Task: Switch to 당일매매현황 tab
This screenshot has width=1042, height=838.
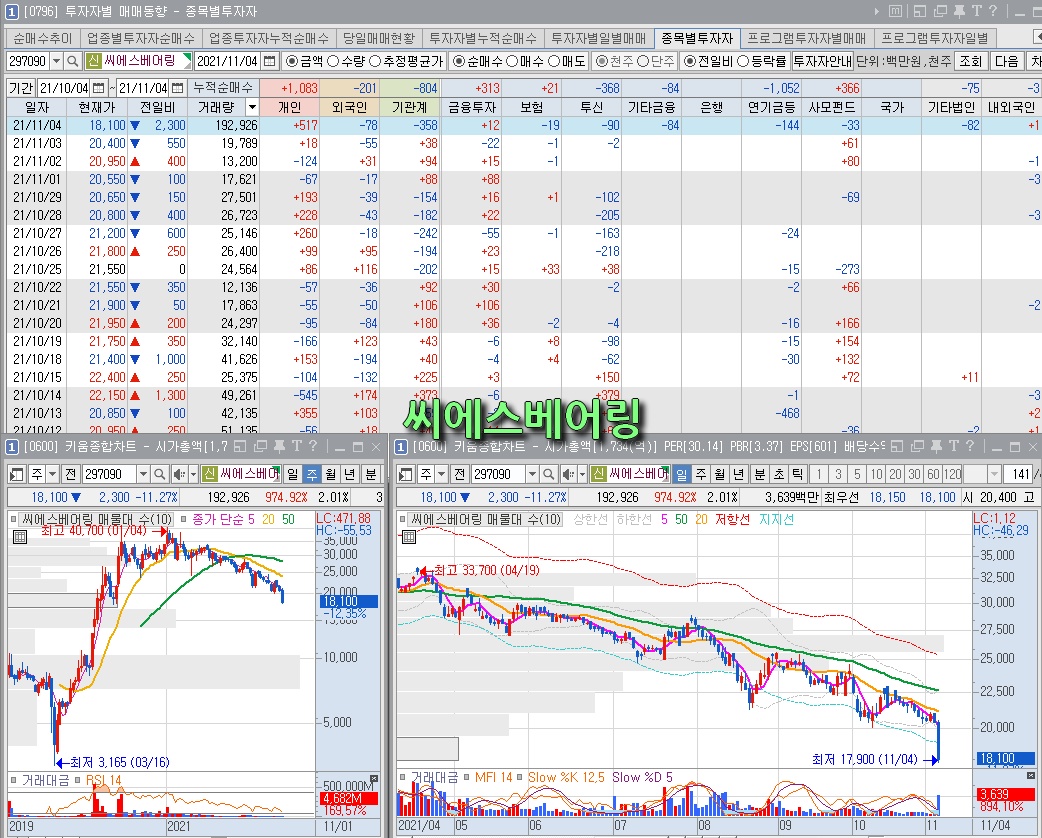Action: [379, 38]
